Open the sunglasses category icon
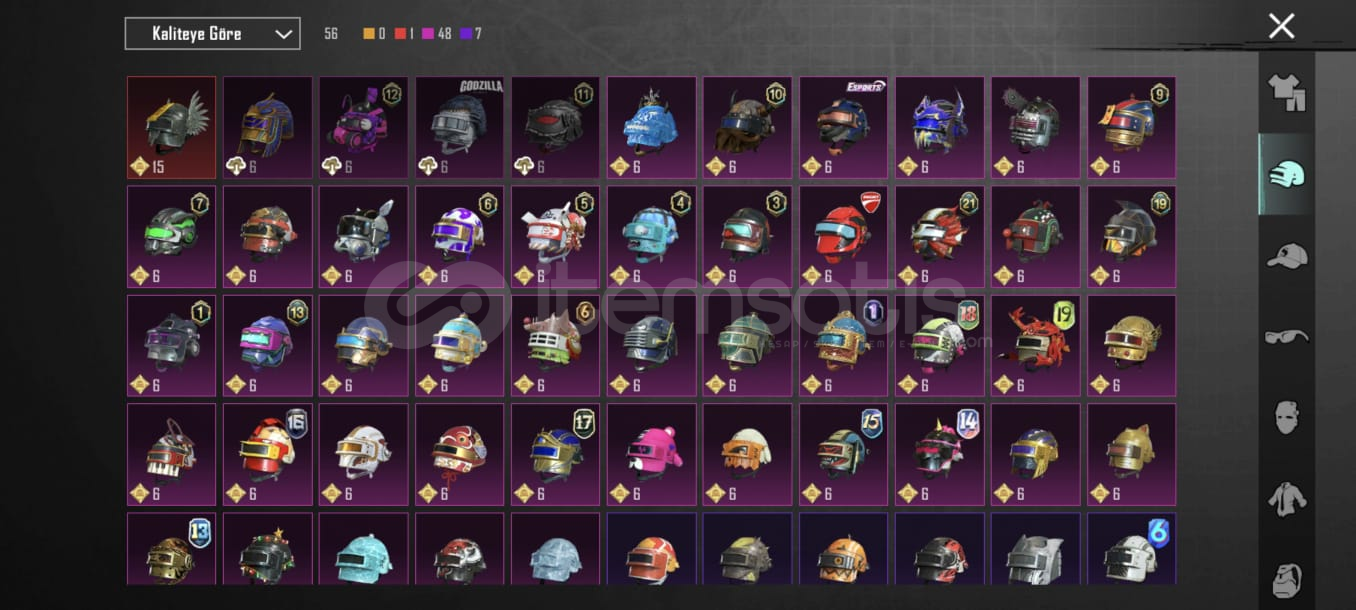The image size is (1356, 610). pyautogui.click(x=1286, y=336)
